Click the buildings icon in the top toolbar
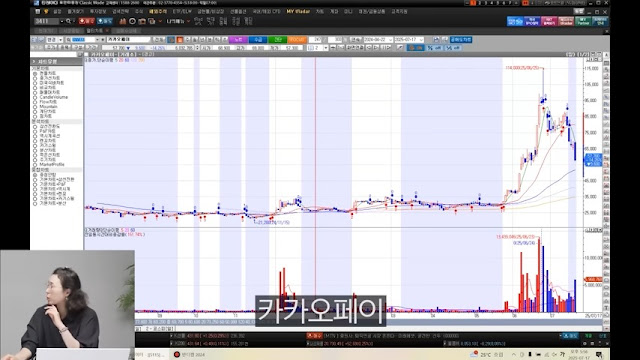The width and height of the screenshot is (640, 360). click(122, 21)
